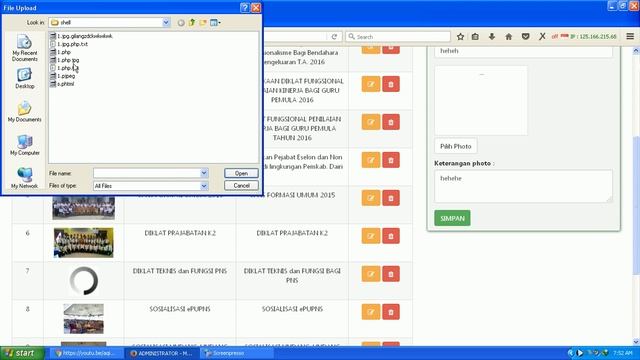
Task: Edit the SOSIALISASI ePUPNS row
Action: pos(371,312)
